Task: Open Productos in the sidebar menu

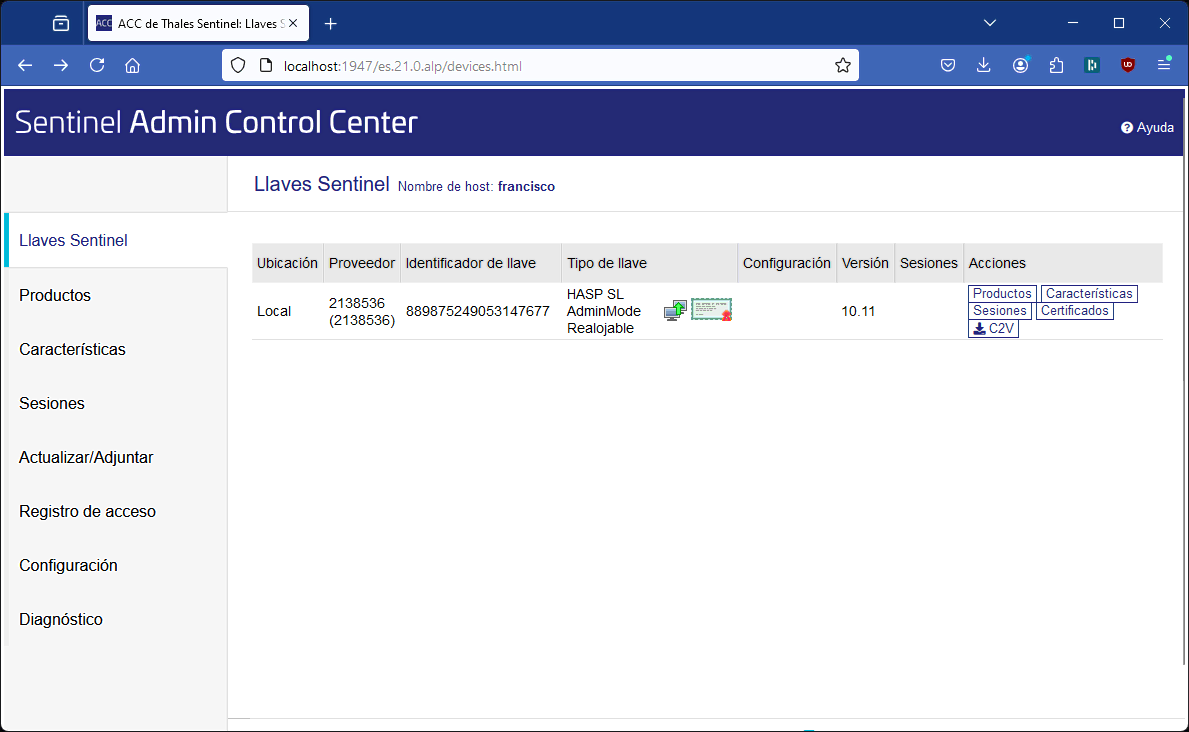Action: 55,295
